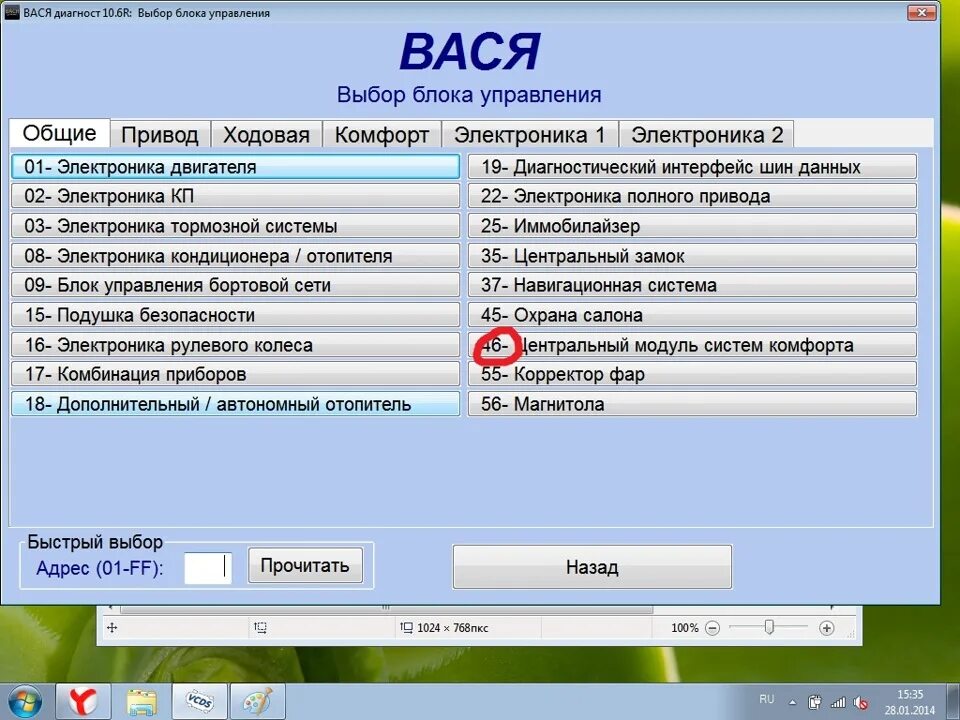
Task: Select 55- Корректор фар module
Action: tap(692, 374)
